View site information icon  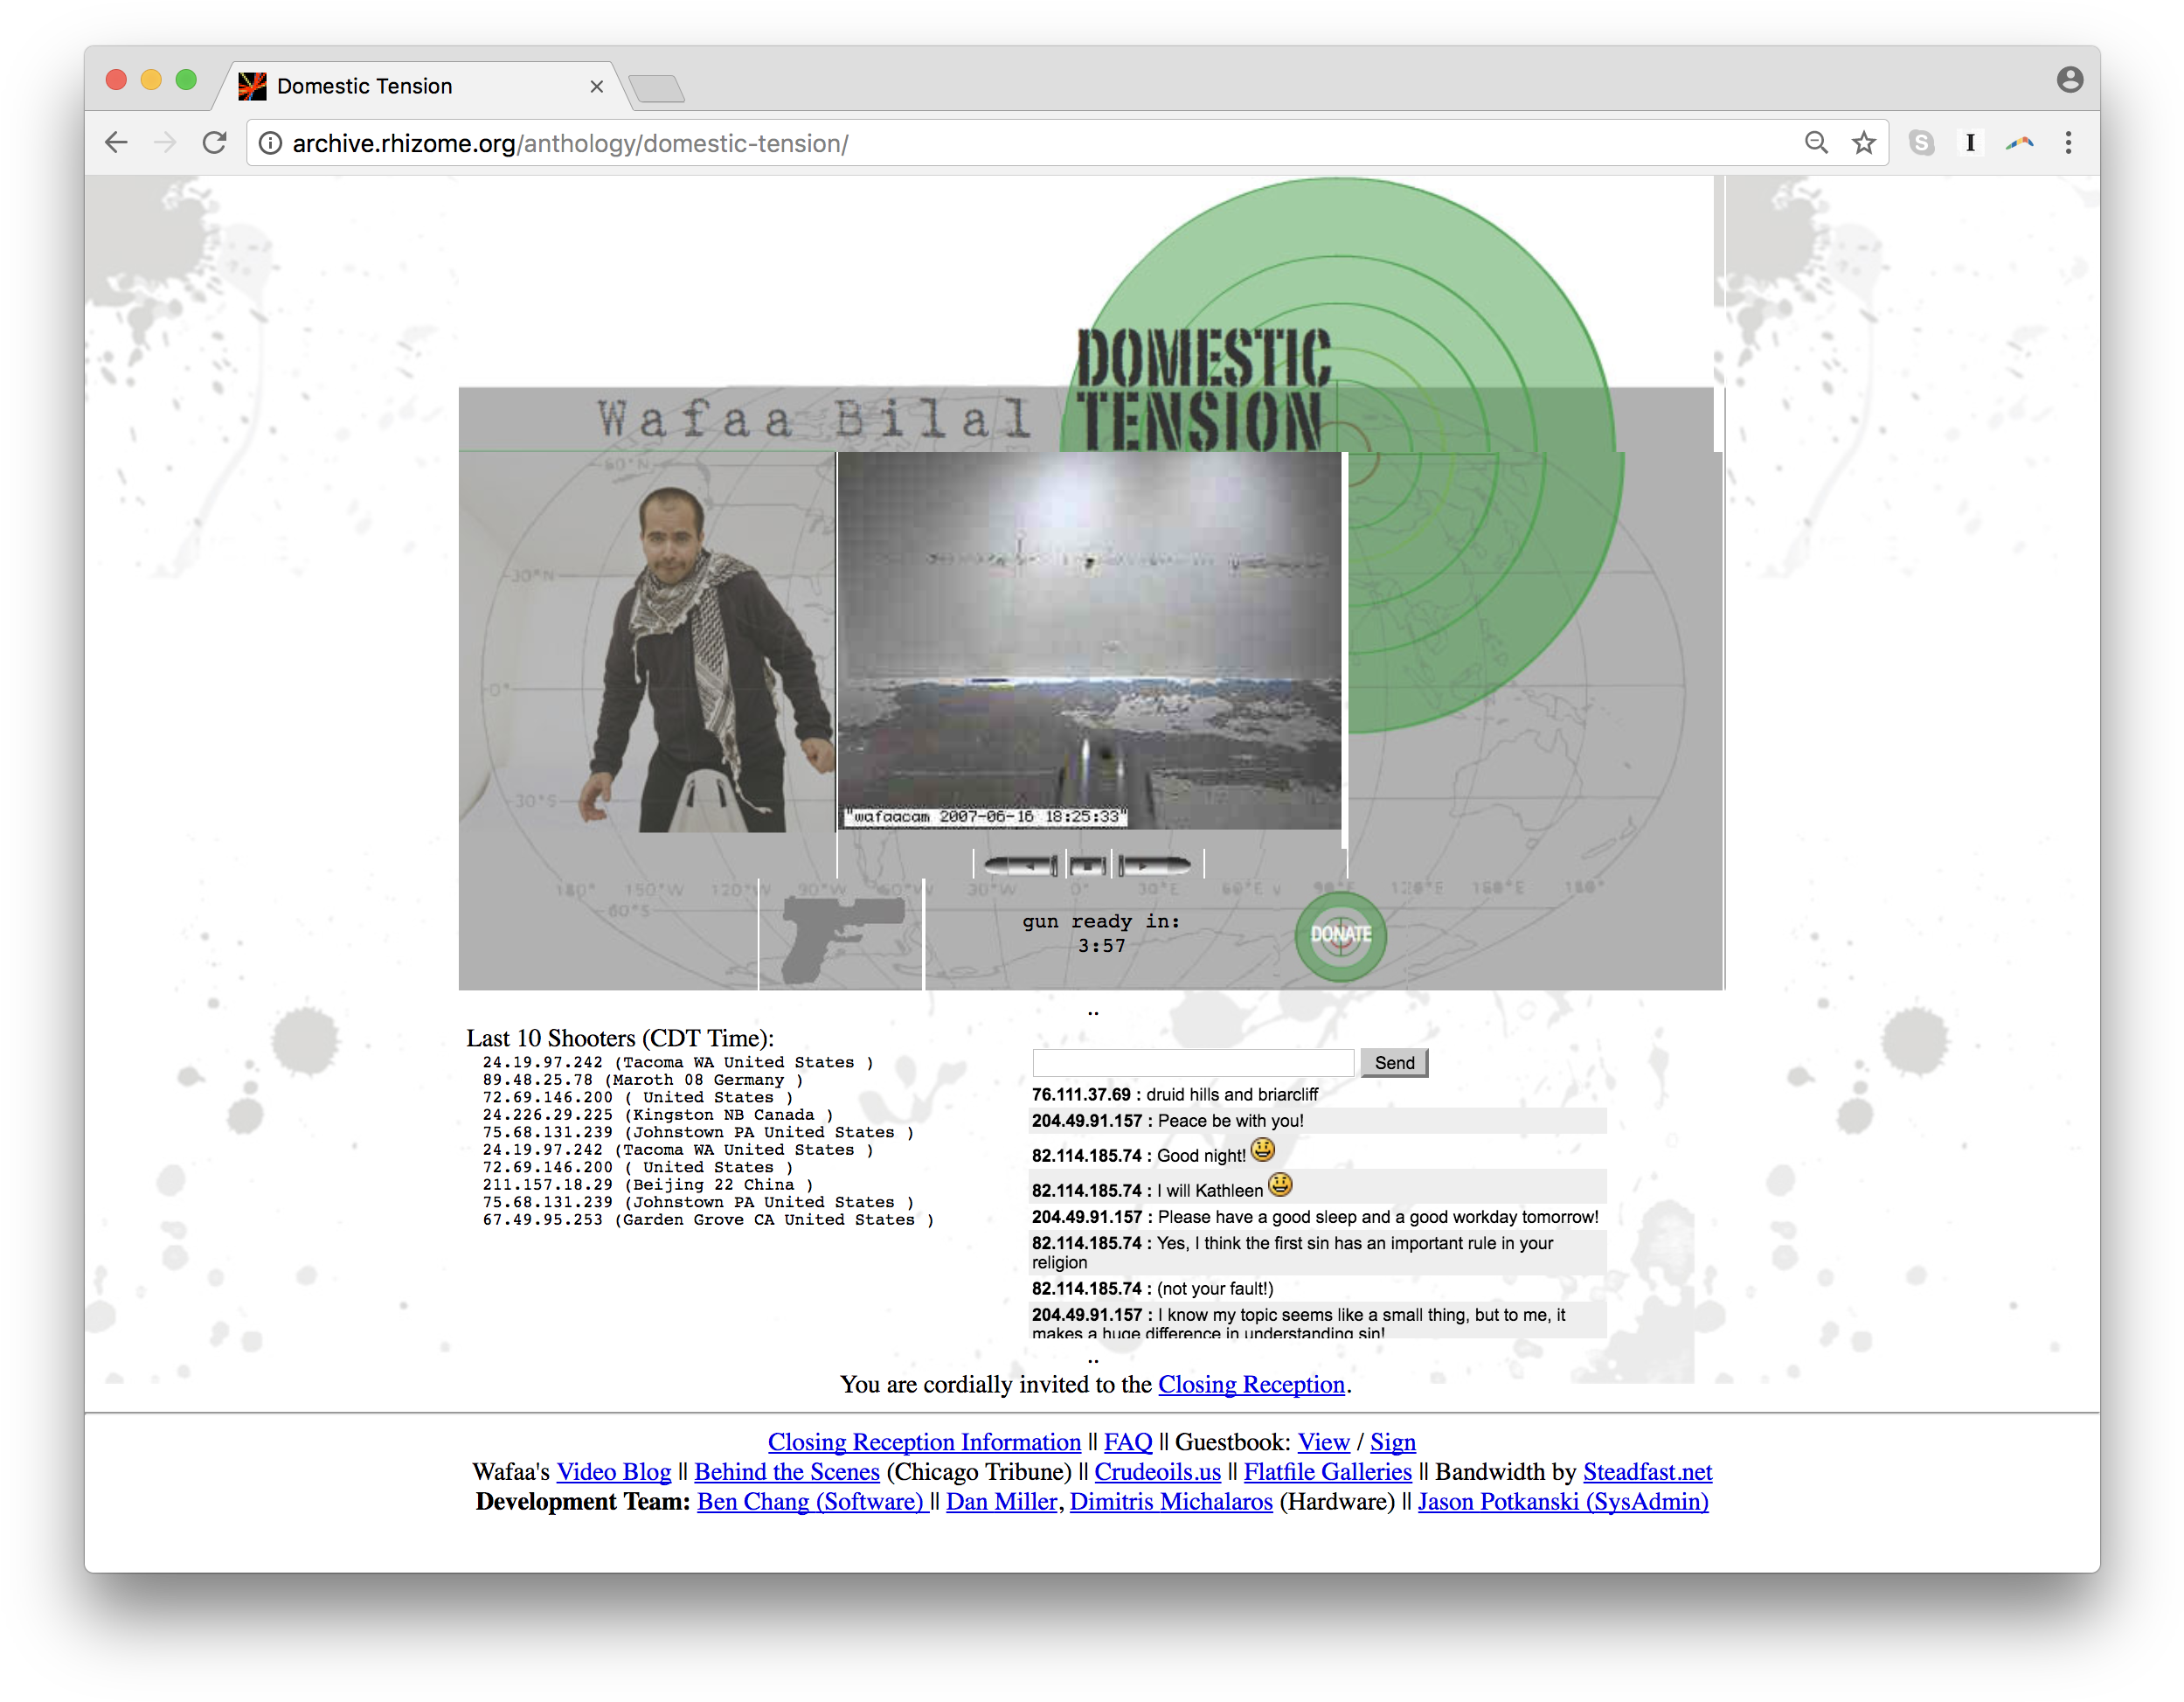point(270,143)
